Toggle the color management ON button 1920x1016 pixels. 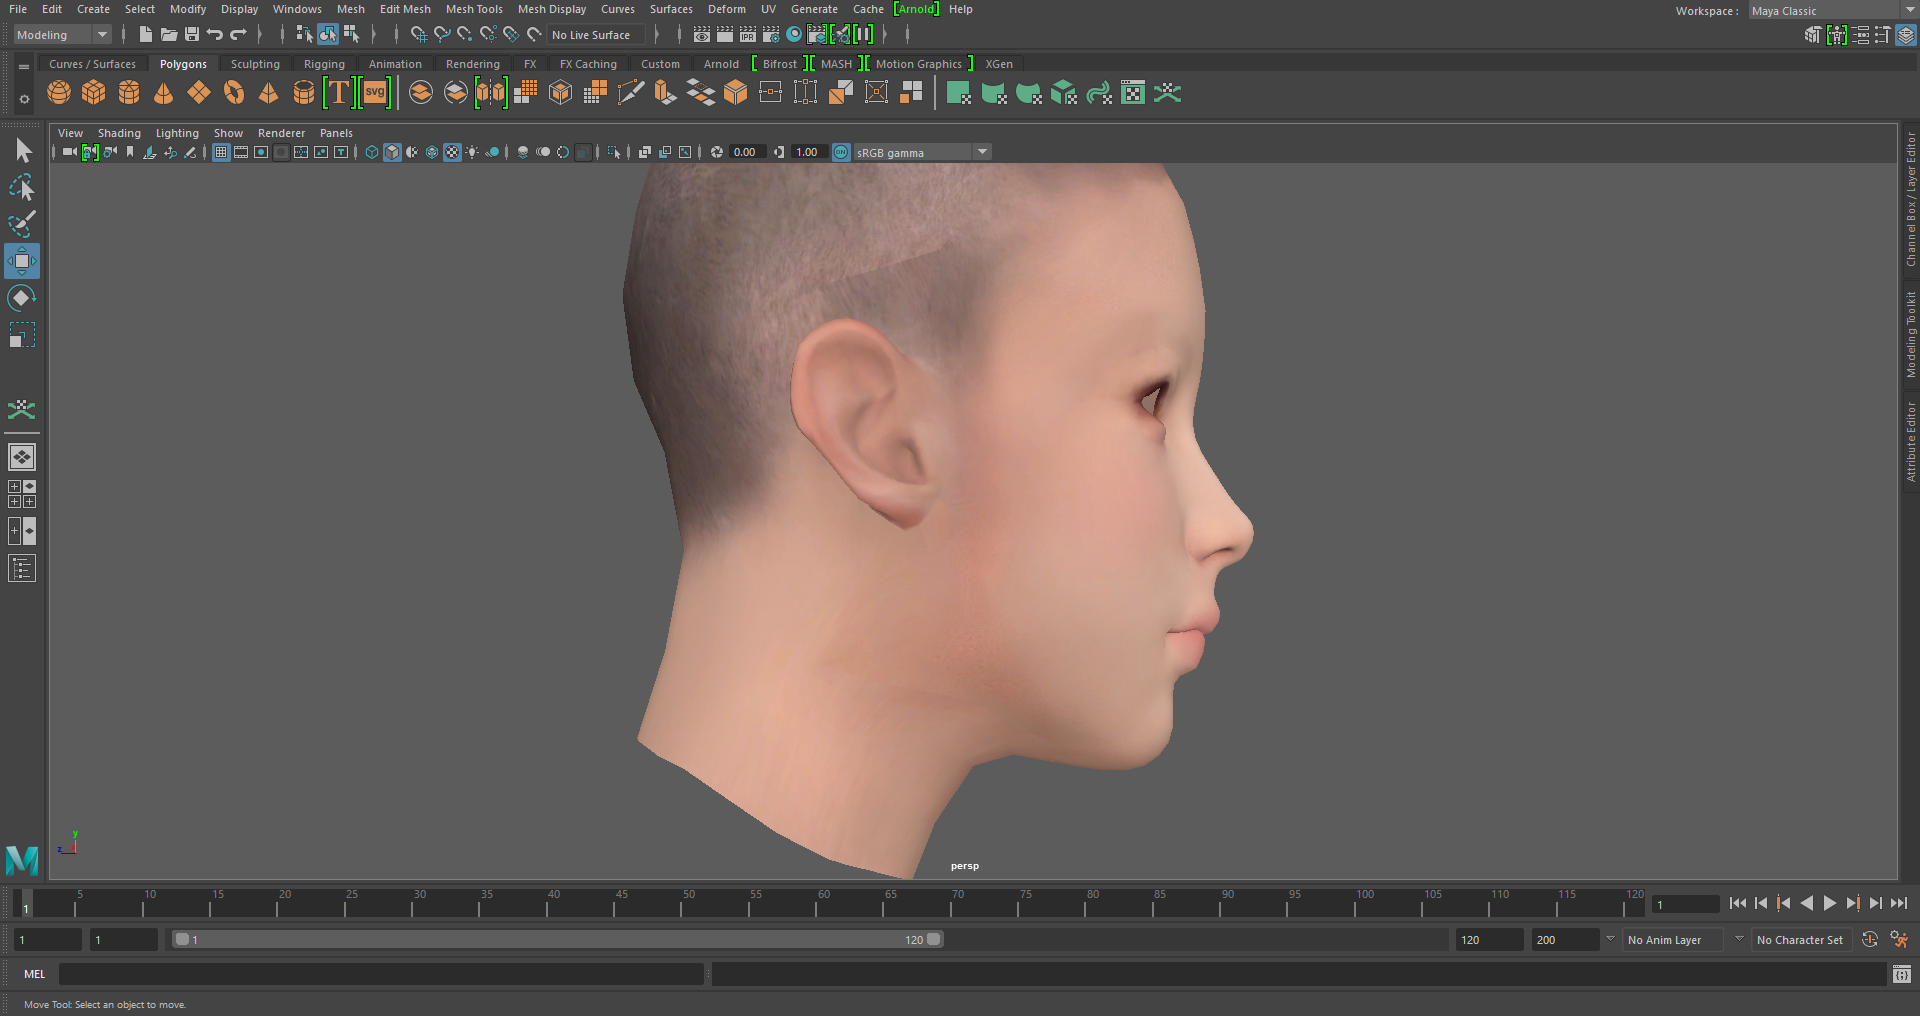(841, 152)
